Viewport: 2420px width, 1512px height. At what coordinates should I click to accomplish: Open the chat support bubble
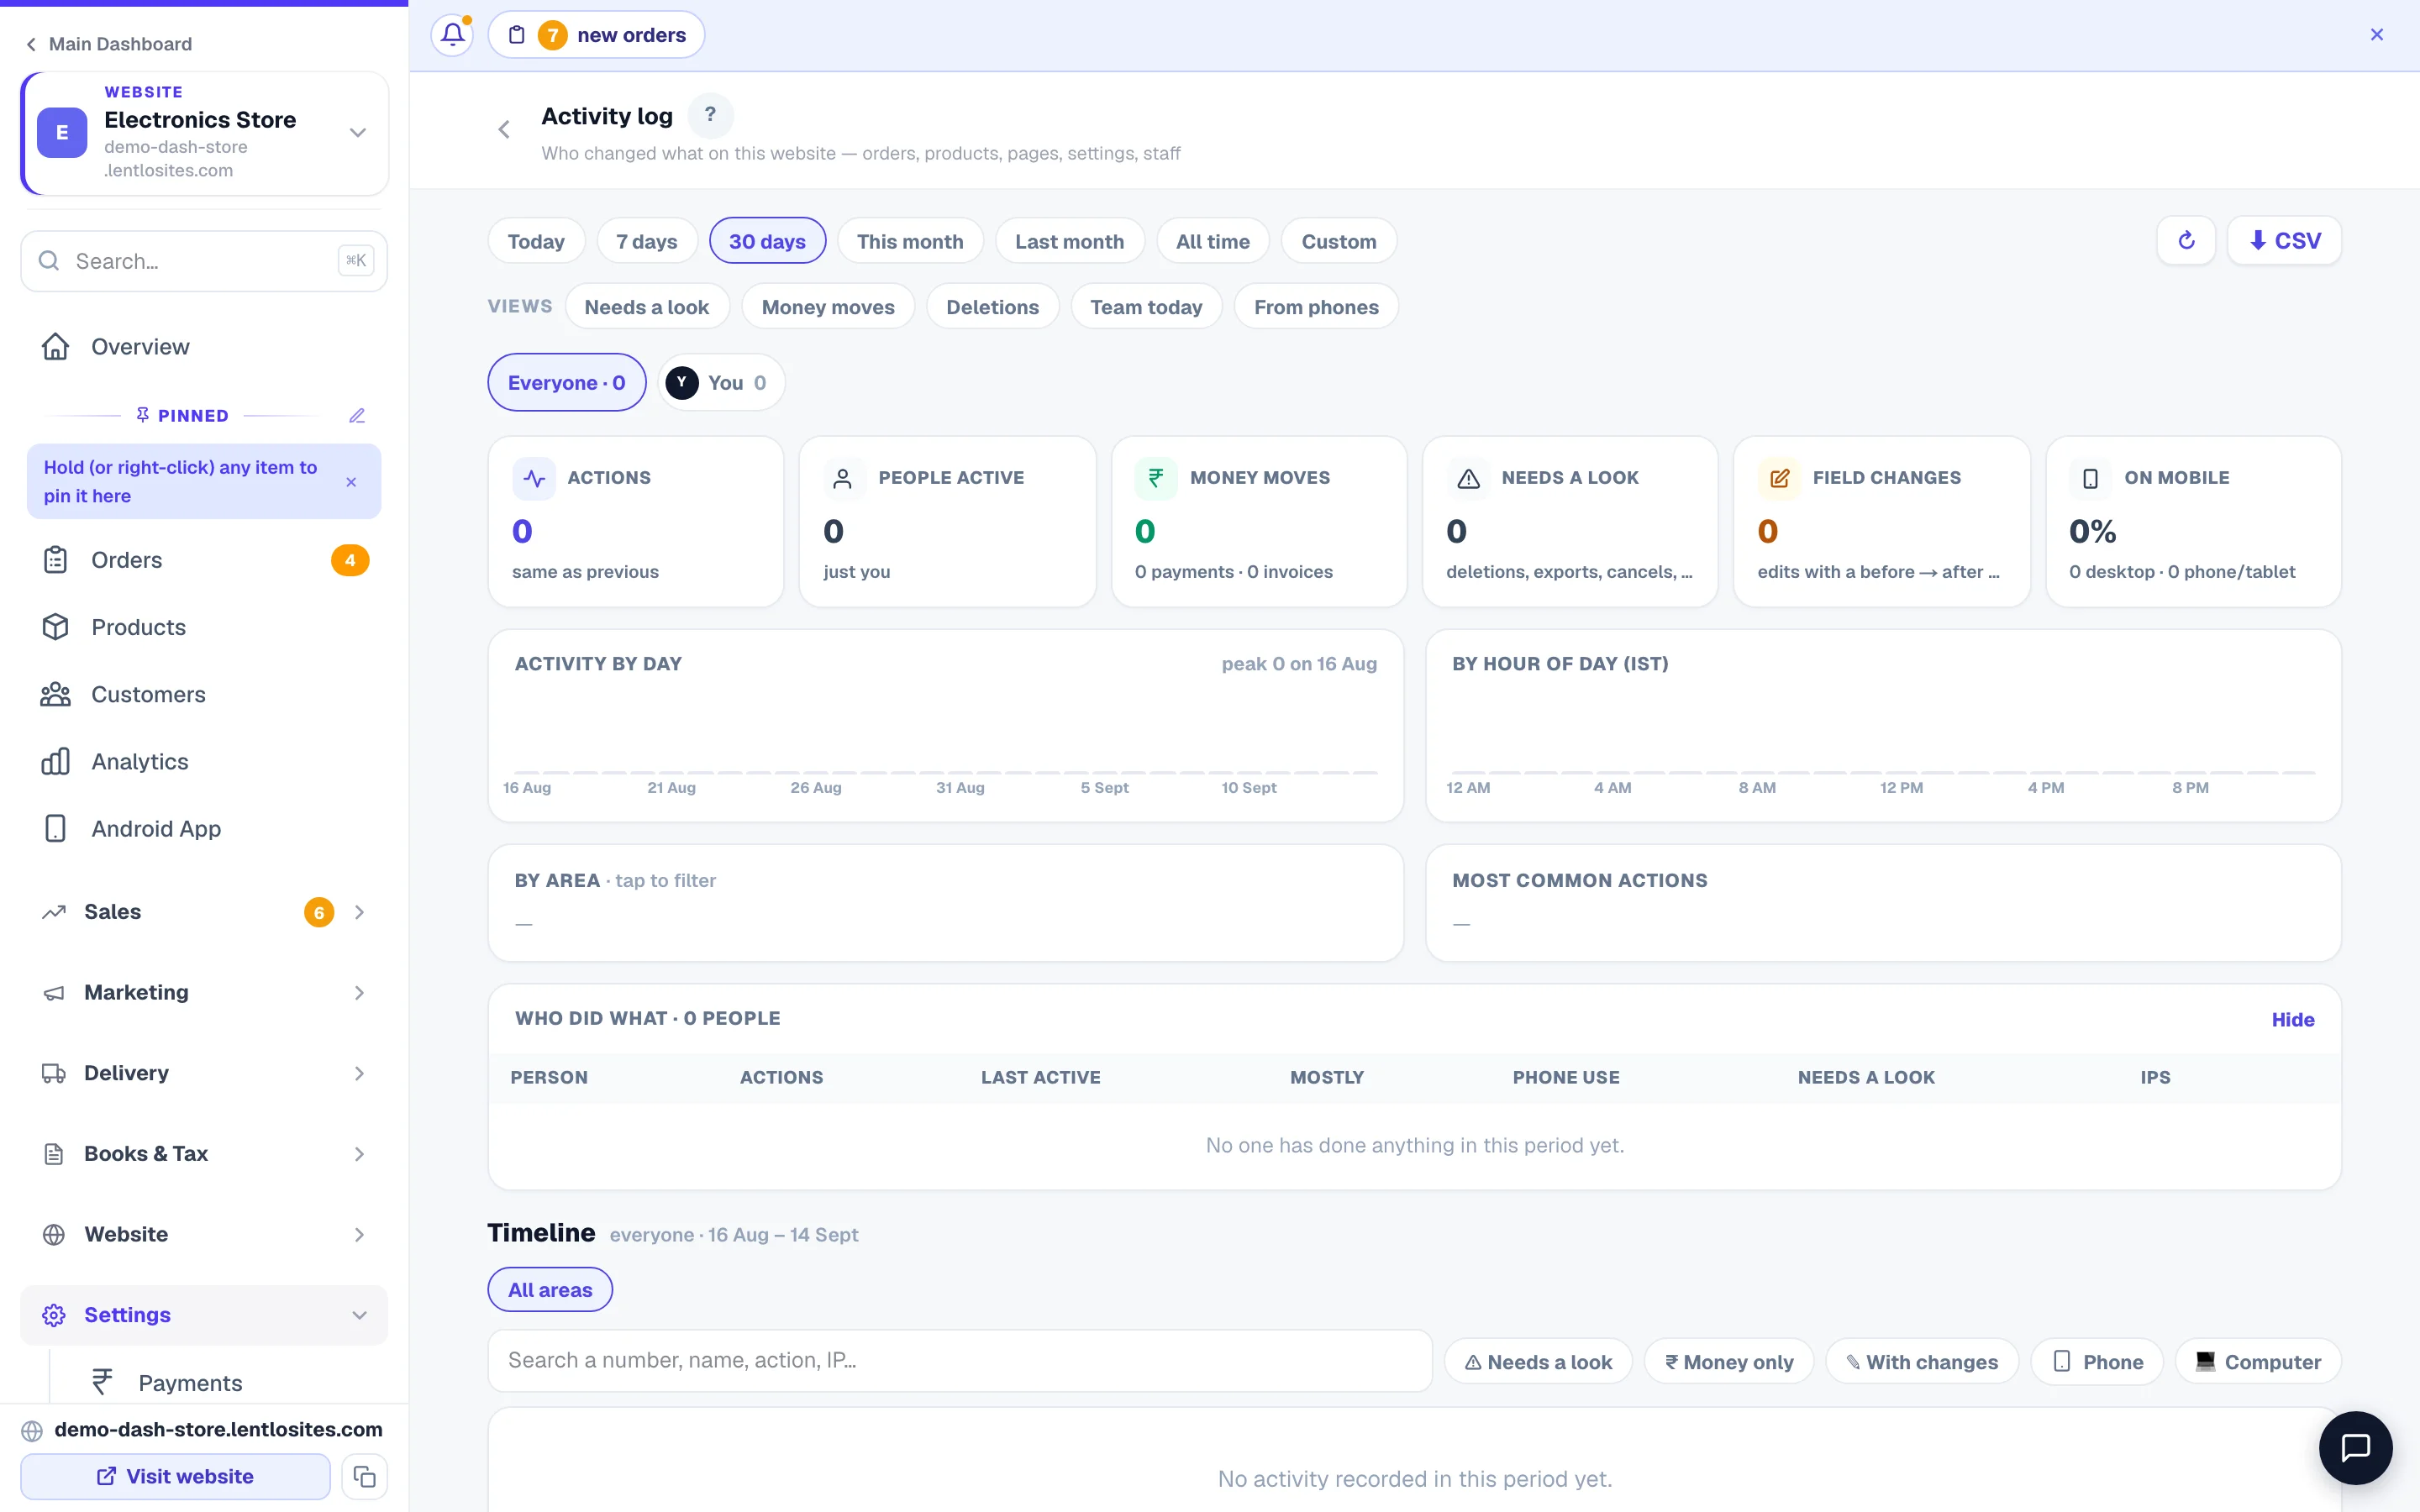pos(2355,1447)
